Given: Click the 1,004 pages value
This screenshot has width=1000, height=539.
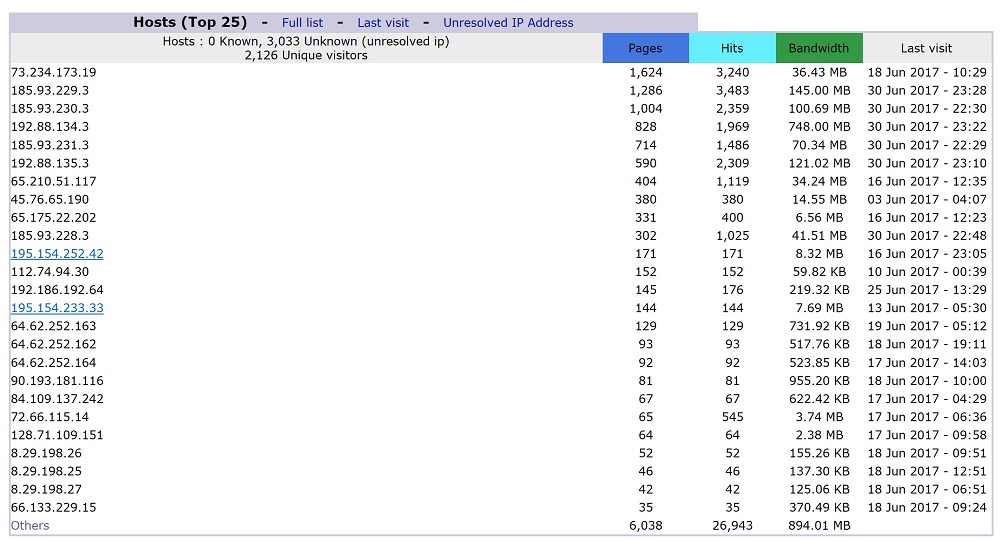Looking at the screenshot, I should (x=645, y=109).
